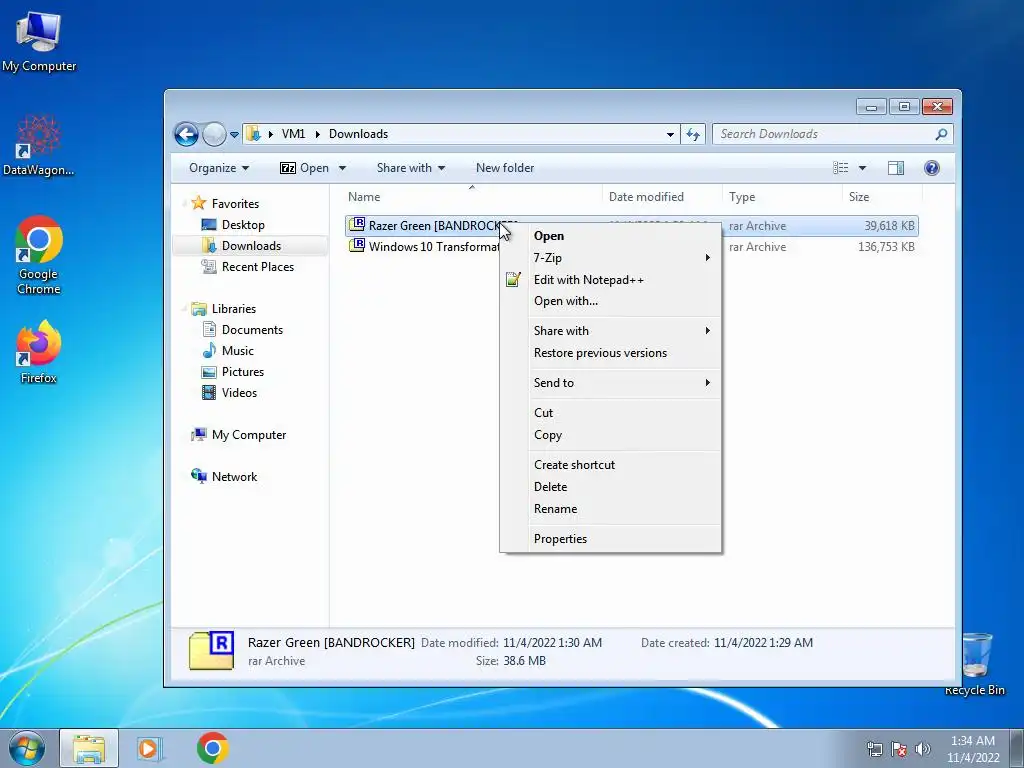The image size is (1024, 768).
Task: Toggle the preview pane icon
Action: point(896,168)
